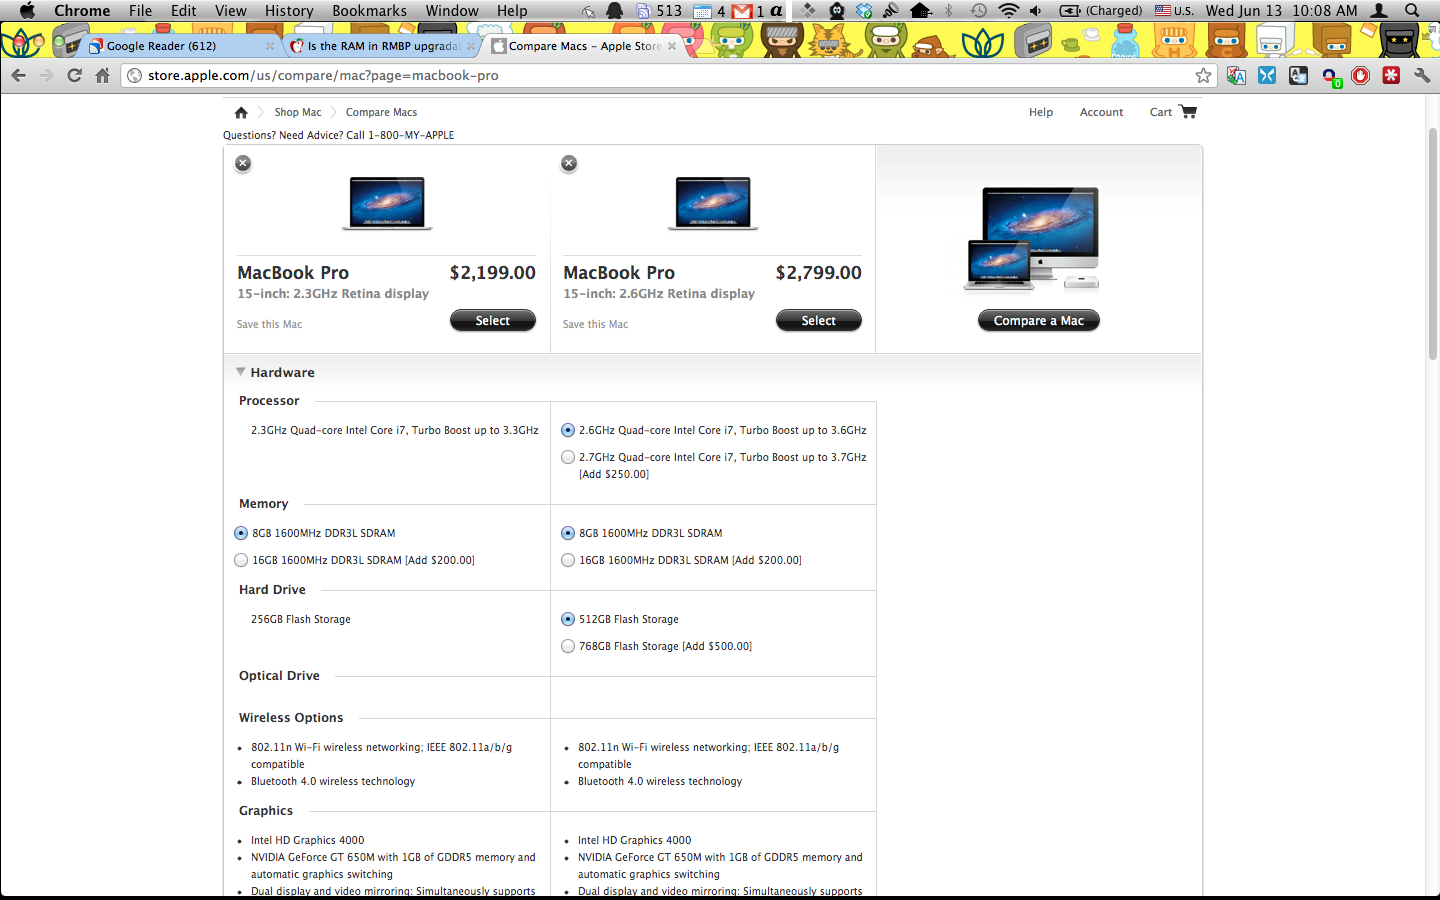Select the 2.6GHz Quad-core processor option
Screen dimensions: 1440x900
[568, 430]
